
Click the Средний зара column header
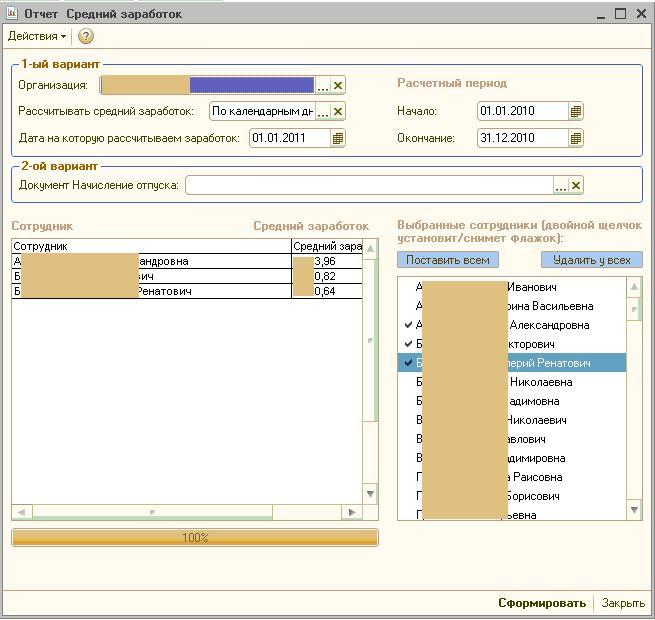[327, 246]
